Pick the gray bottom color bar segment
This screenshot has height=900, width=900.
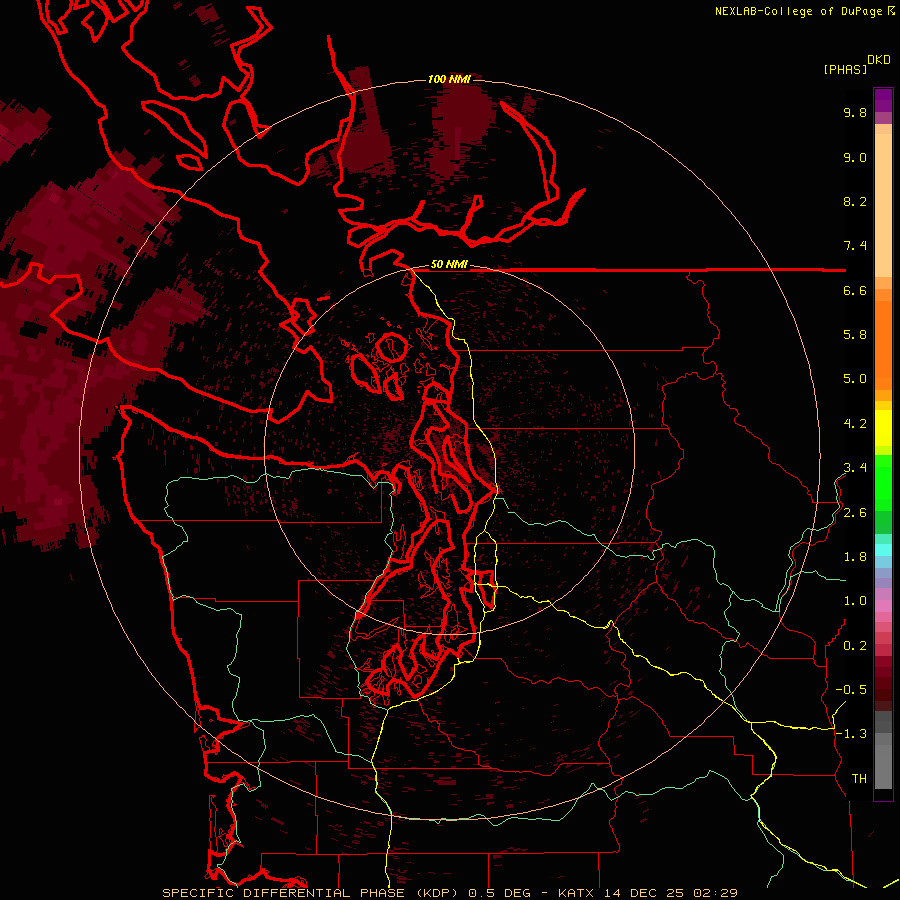click(x=883, y=767)
